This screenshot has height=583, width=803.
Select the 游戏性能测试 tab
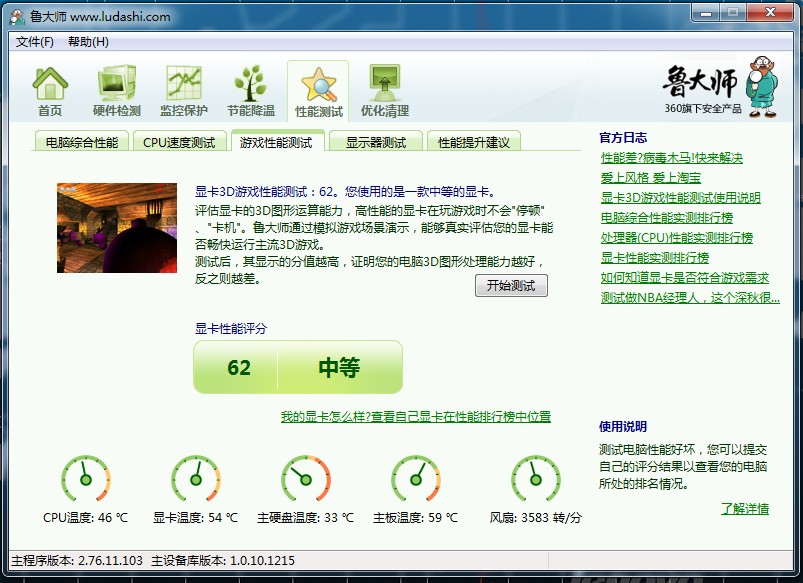coord(277,142)
